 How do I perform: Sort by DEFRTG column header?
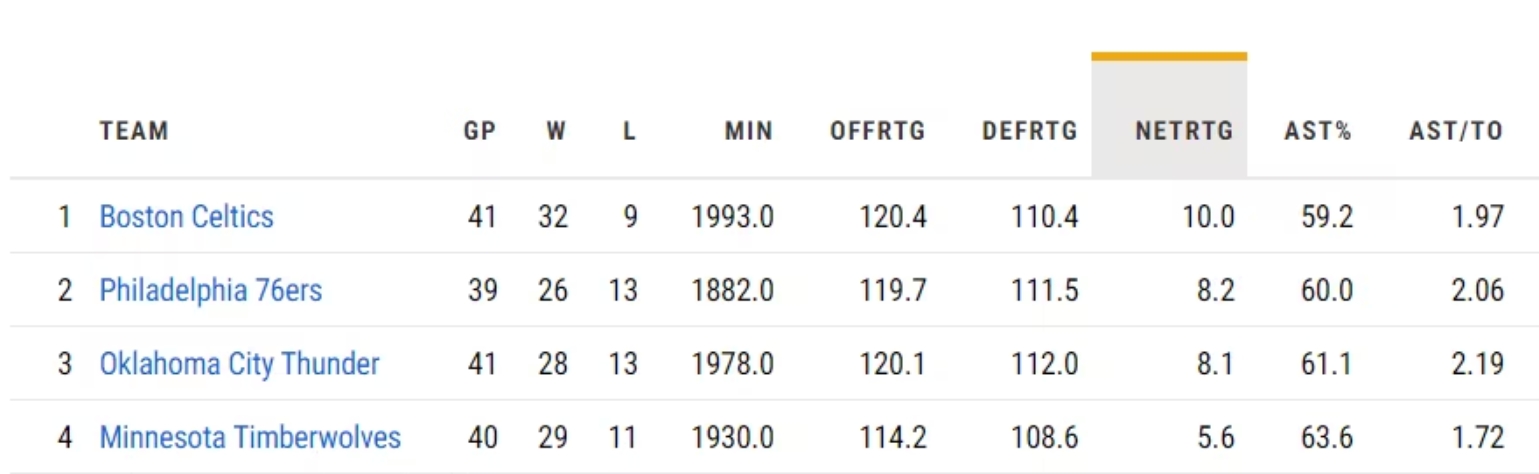(x=1030, y=131)
